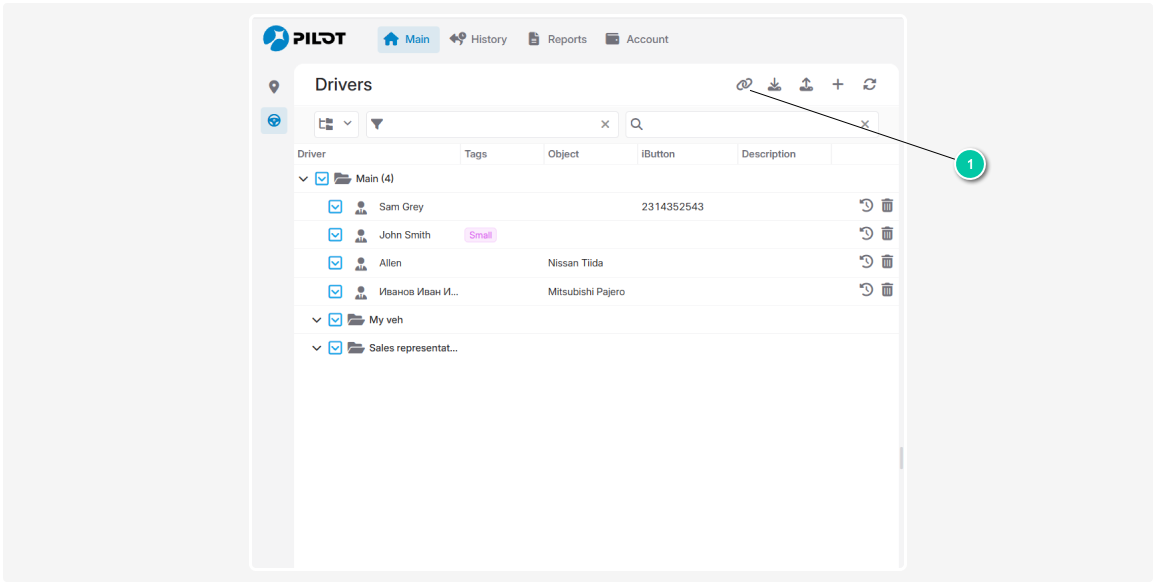Open the grouping tree dropdown
1156x585 pixels.
336,124
